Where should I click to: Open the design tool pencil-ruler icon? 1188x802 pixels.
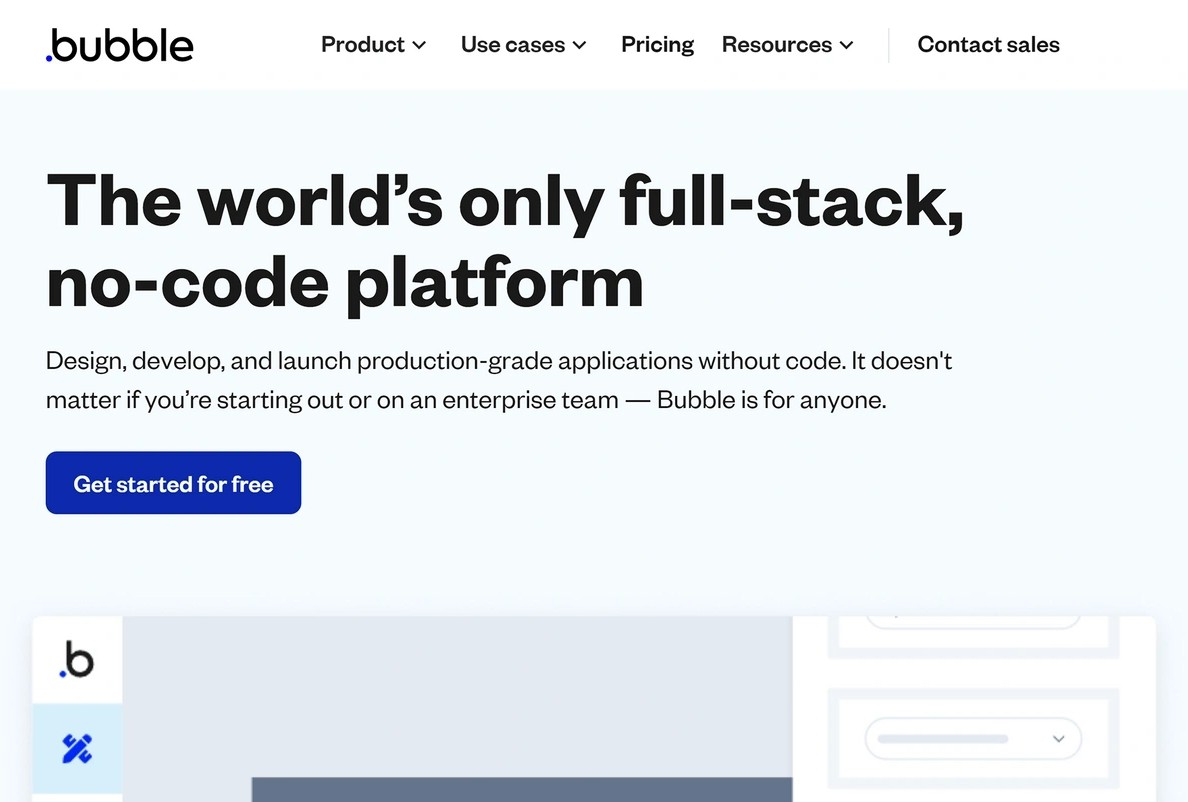[77, 749]
